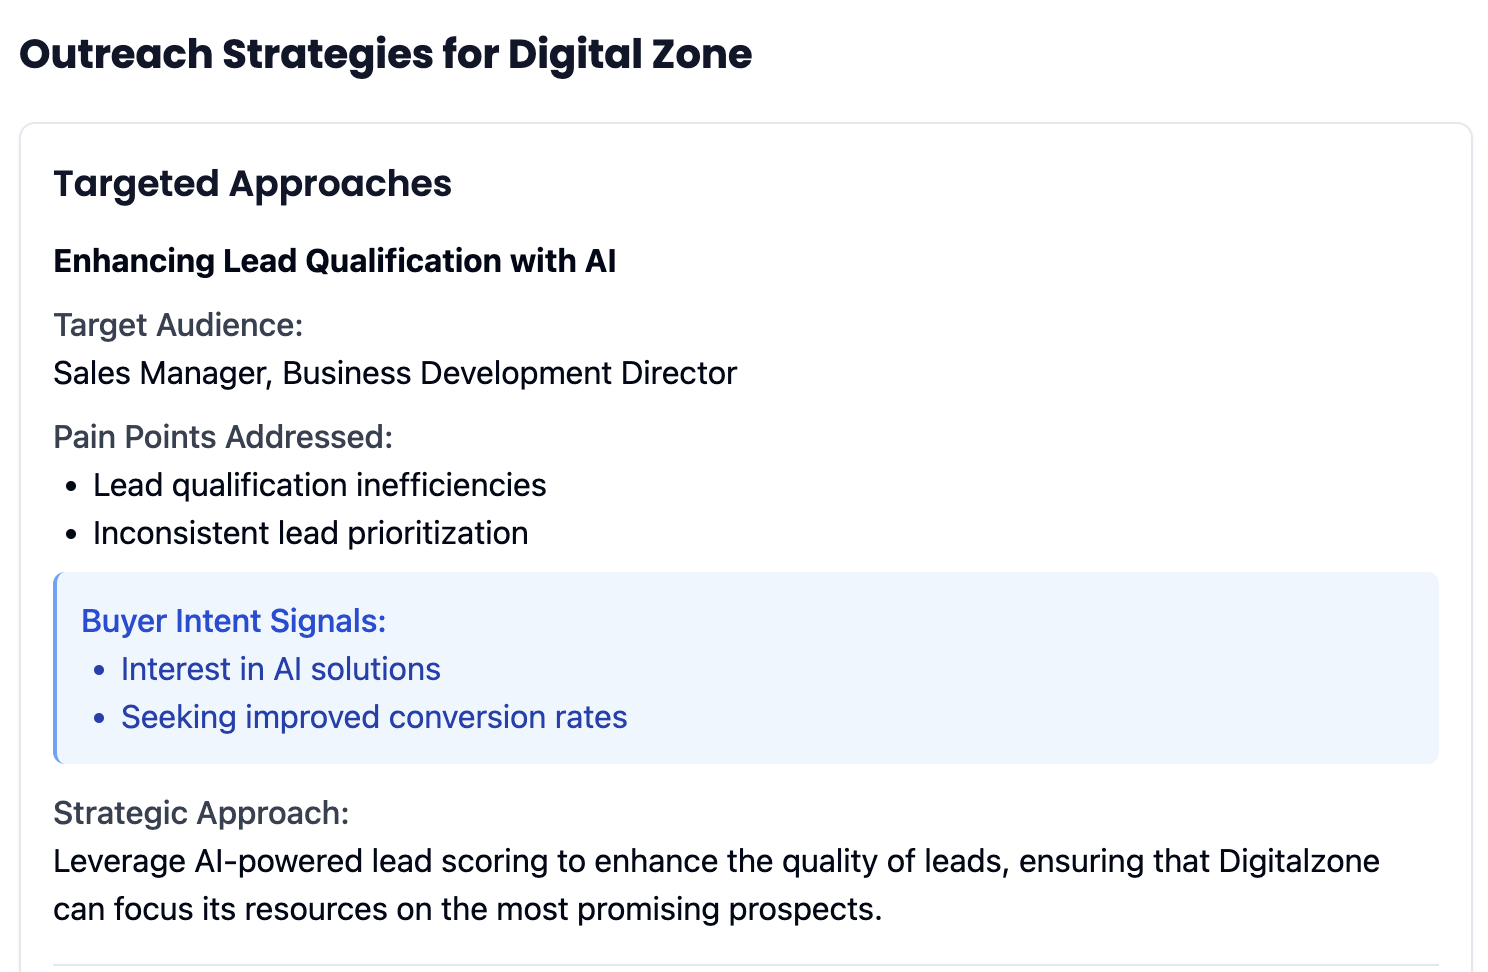Click the divider line below the strategy paragraph
This screenshot has width=1488, height=972.
pos(746,965)
